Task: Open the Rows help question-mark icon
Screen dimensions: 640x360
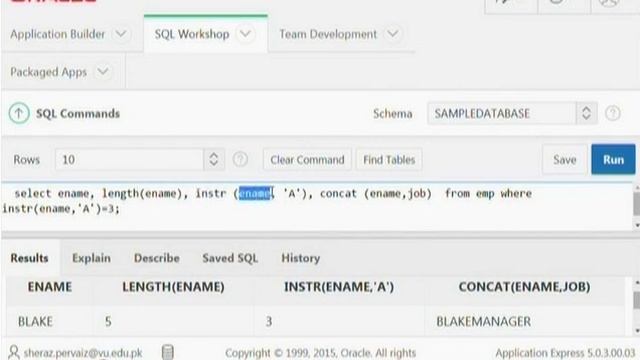Action: [x=240, y=159]
